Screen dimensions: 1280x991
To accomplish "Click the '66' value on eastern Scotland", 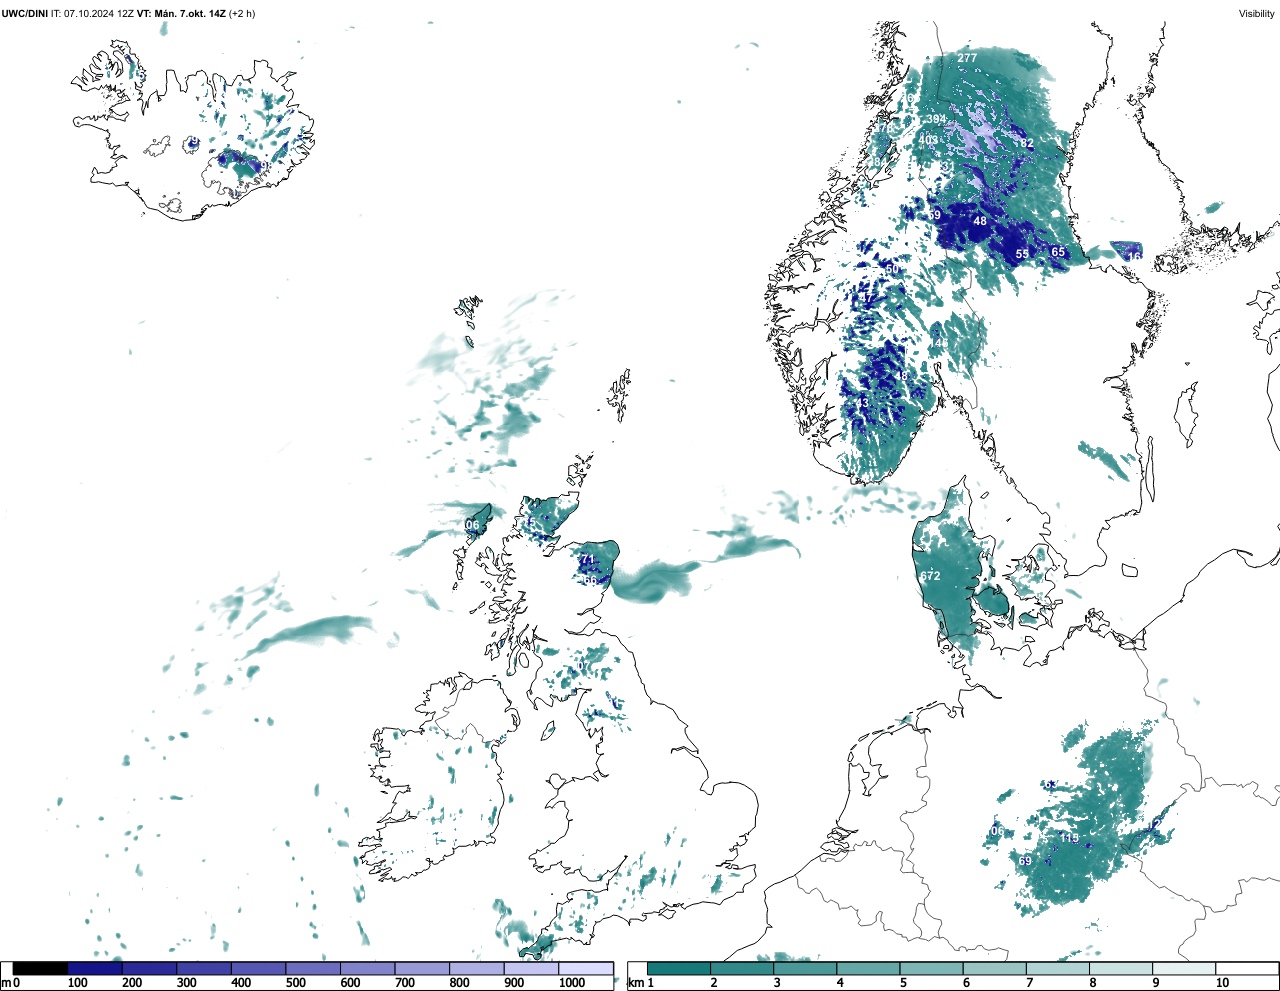I will pyautogui.click(x=590, y=581).
